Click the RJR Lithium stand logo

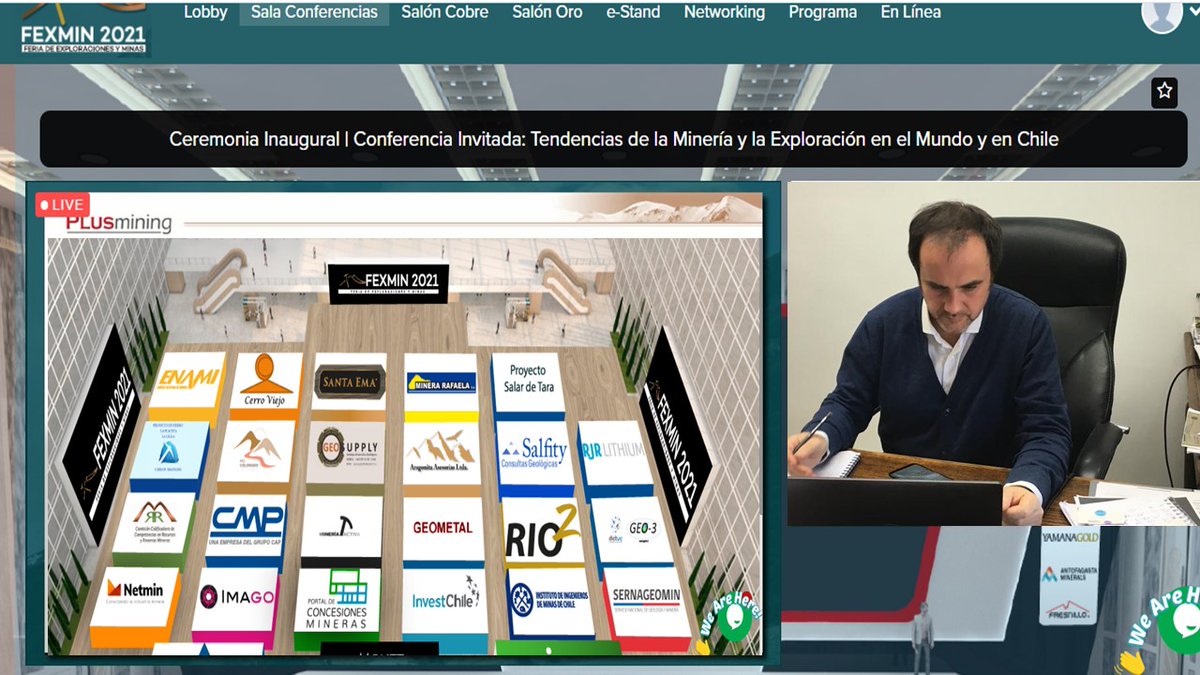tap(612, 451)
